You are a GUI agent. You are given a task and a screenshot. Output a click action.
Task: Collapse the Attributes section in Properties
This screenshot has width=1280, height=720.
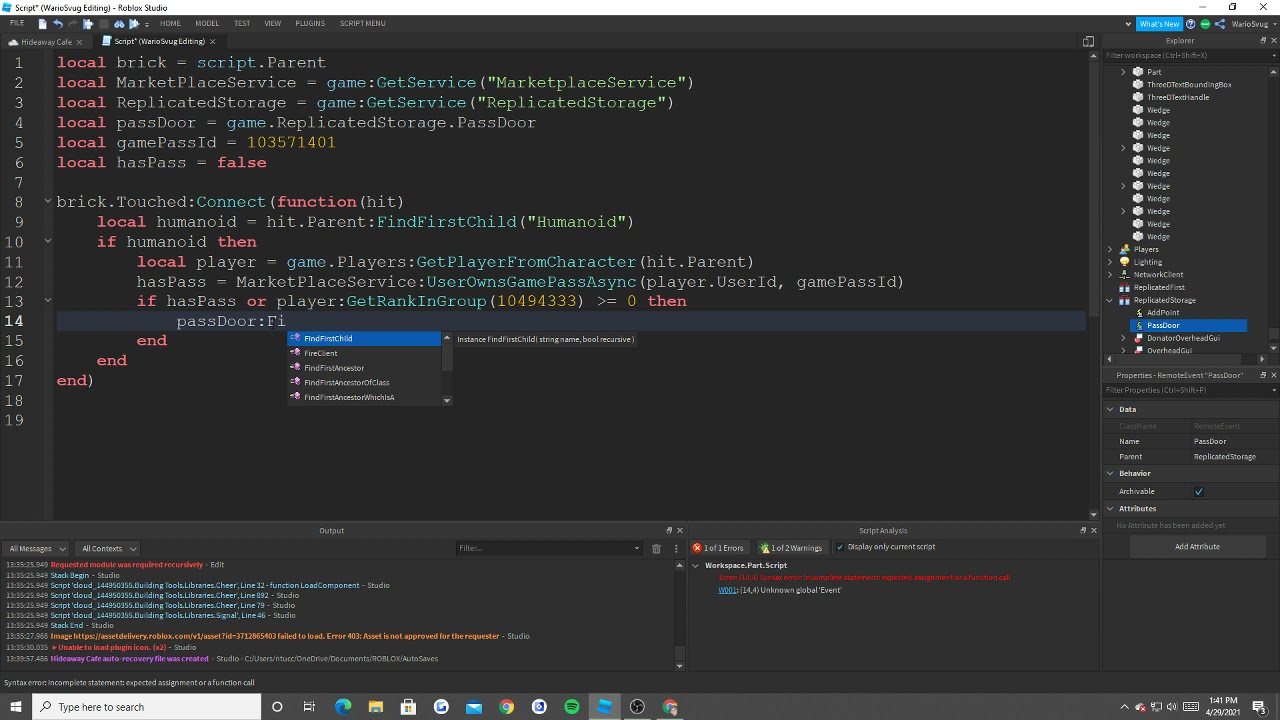(1110, 508)
